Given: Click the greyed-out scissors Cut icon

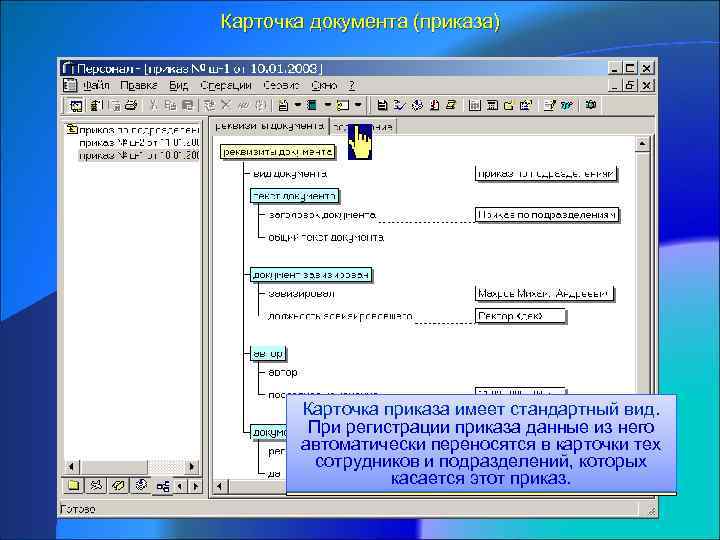Looking at the screenshot, I should (x=154, y=106).
